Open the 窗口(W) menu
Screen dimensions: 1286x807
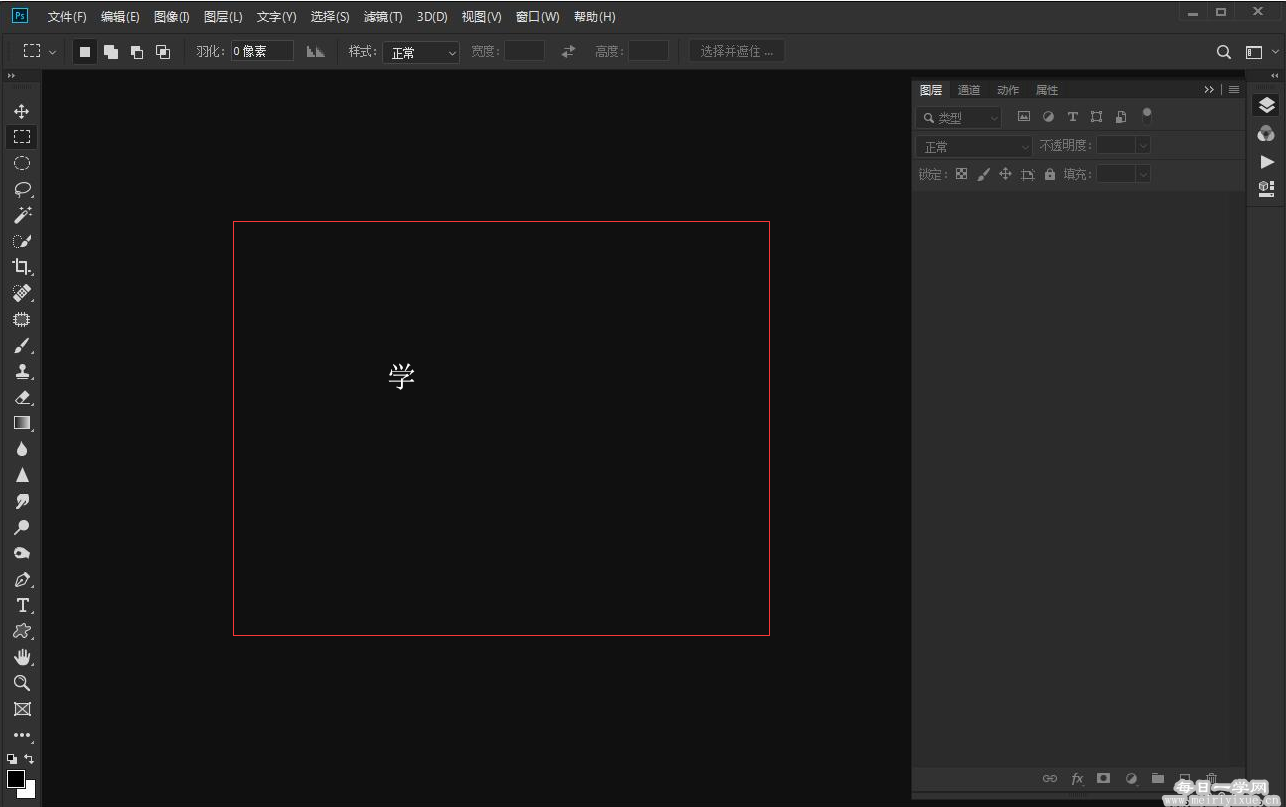(x=538, y=17)
